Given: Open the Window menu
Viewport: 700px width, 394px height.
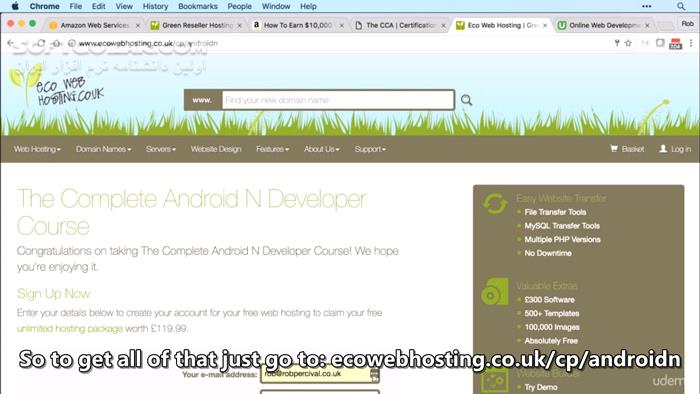Looking at the screenshot, I should [x=276, y=6].
